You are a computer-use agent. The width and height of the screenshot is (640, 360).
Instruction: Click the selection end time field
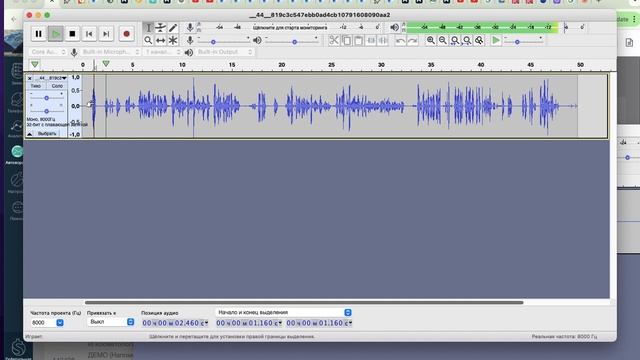tap(319, 323)
